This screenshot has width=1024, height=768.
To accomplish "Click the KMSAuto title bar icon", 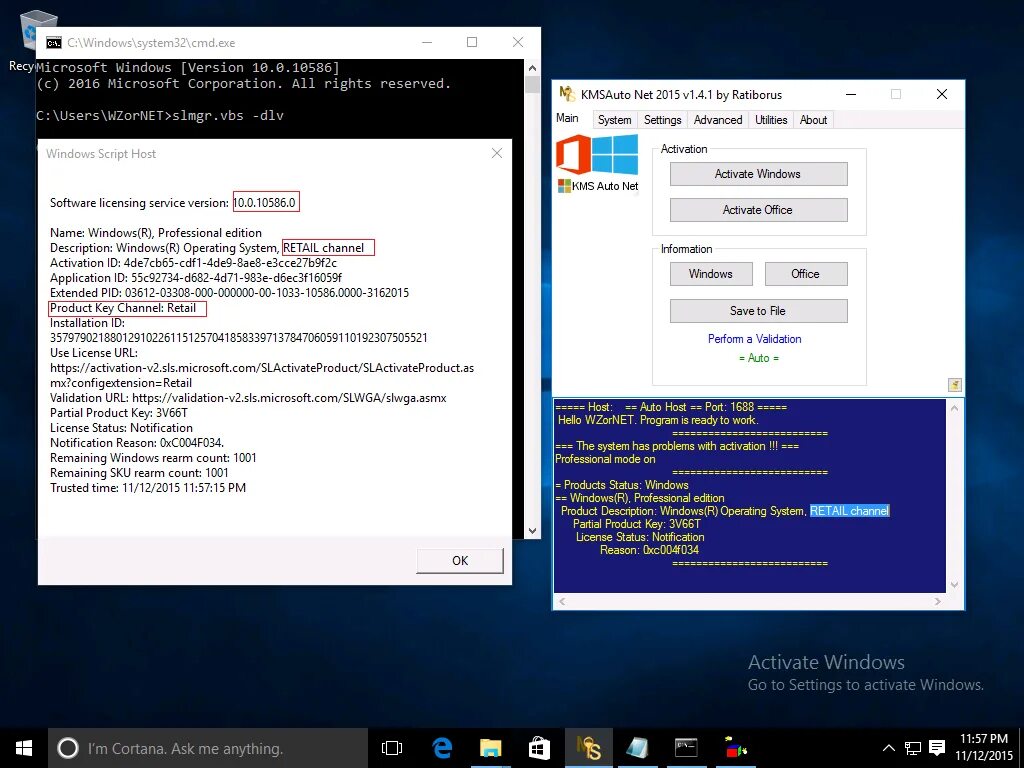I will (566, 94).
